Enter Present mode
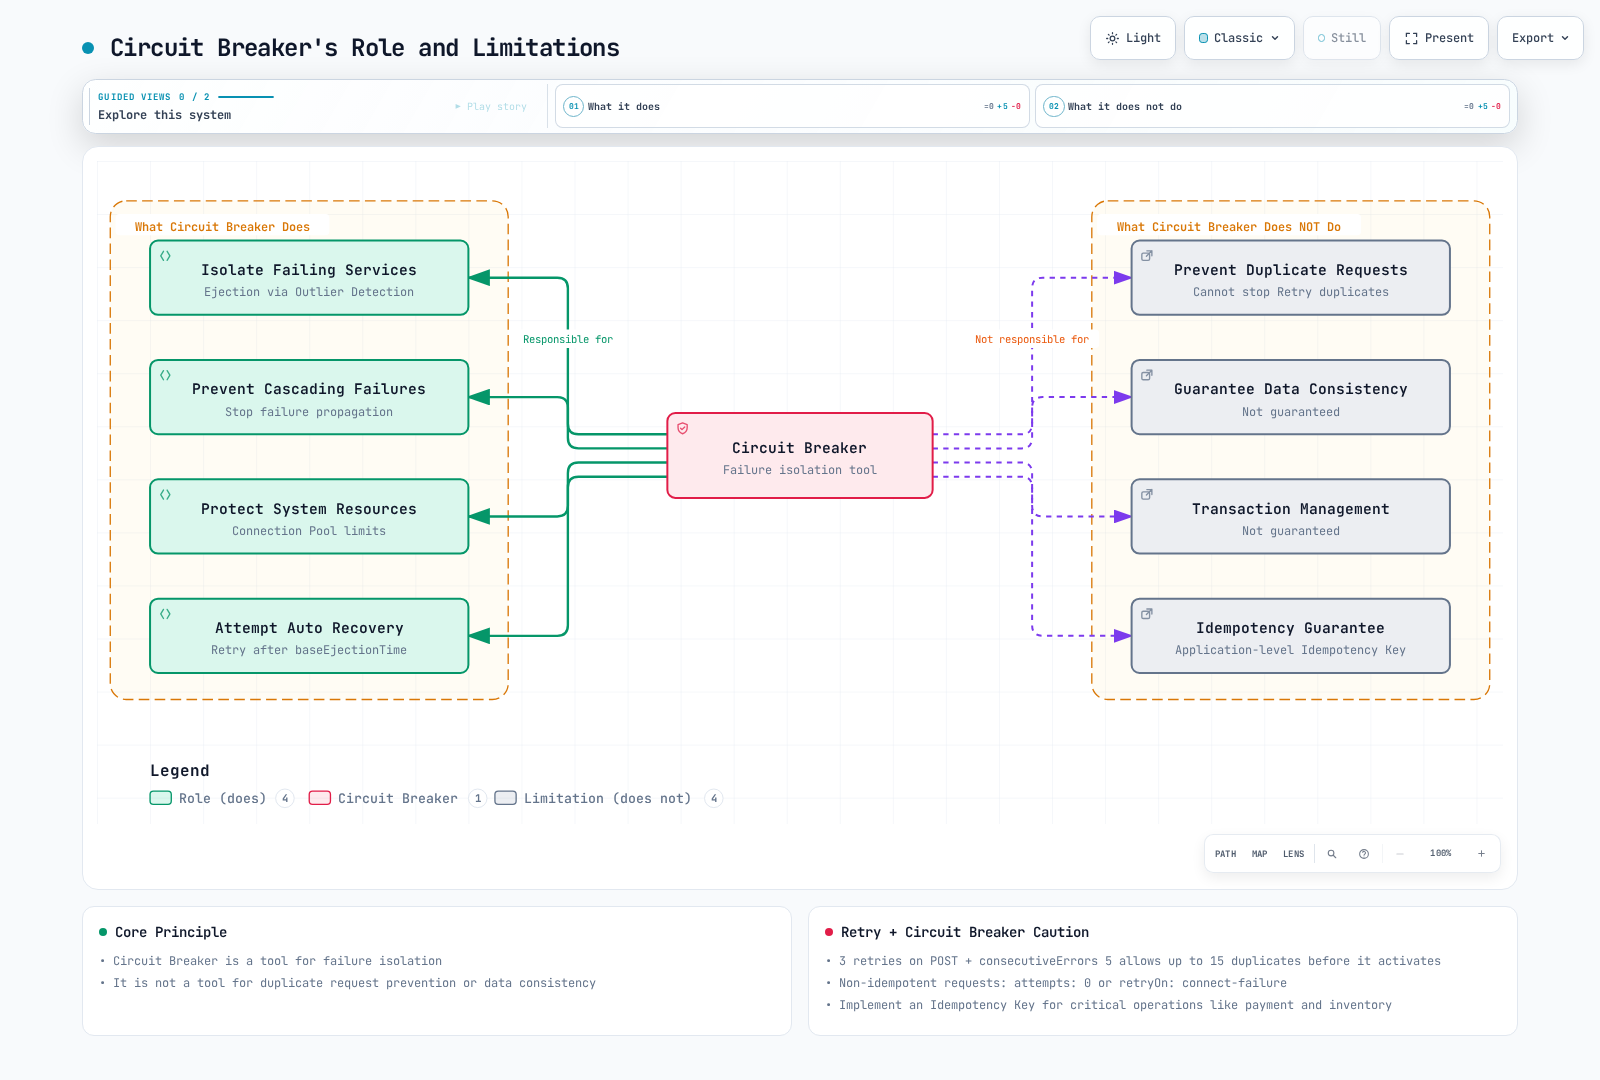This screenshot has height=1080, width=1600. [1439, 38]
